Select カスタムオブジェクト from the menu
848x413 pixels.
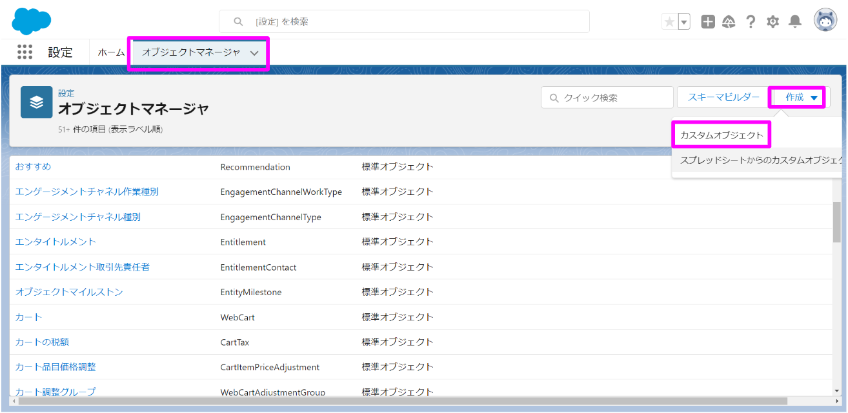pyautogui.click(x=722, y=134)
